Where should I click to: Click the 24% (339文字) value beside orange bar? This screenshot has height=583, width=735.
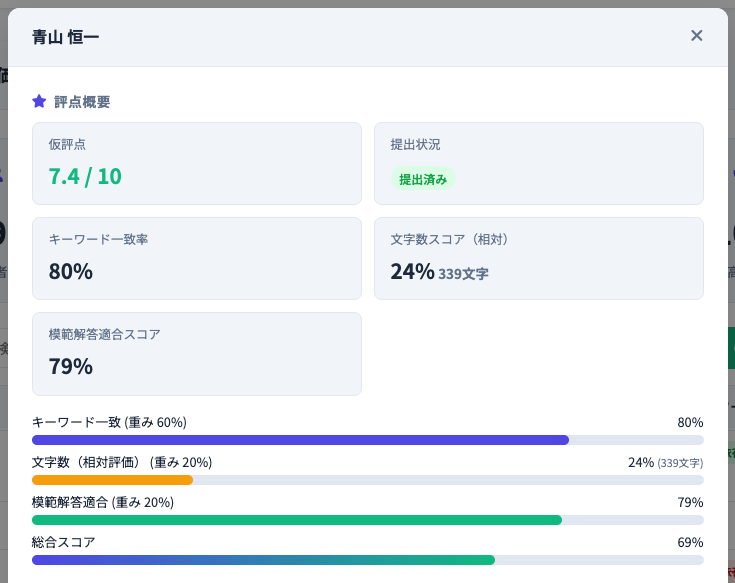665,462
